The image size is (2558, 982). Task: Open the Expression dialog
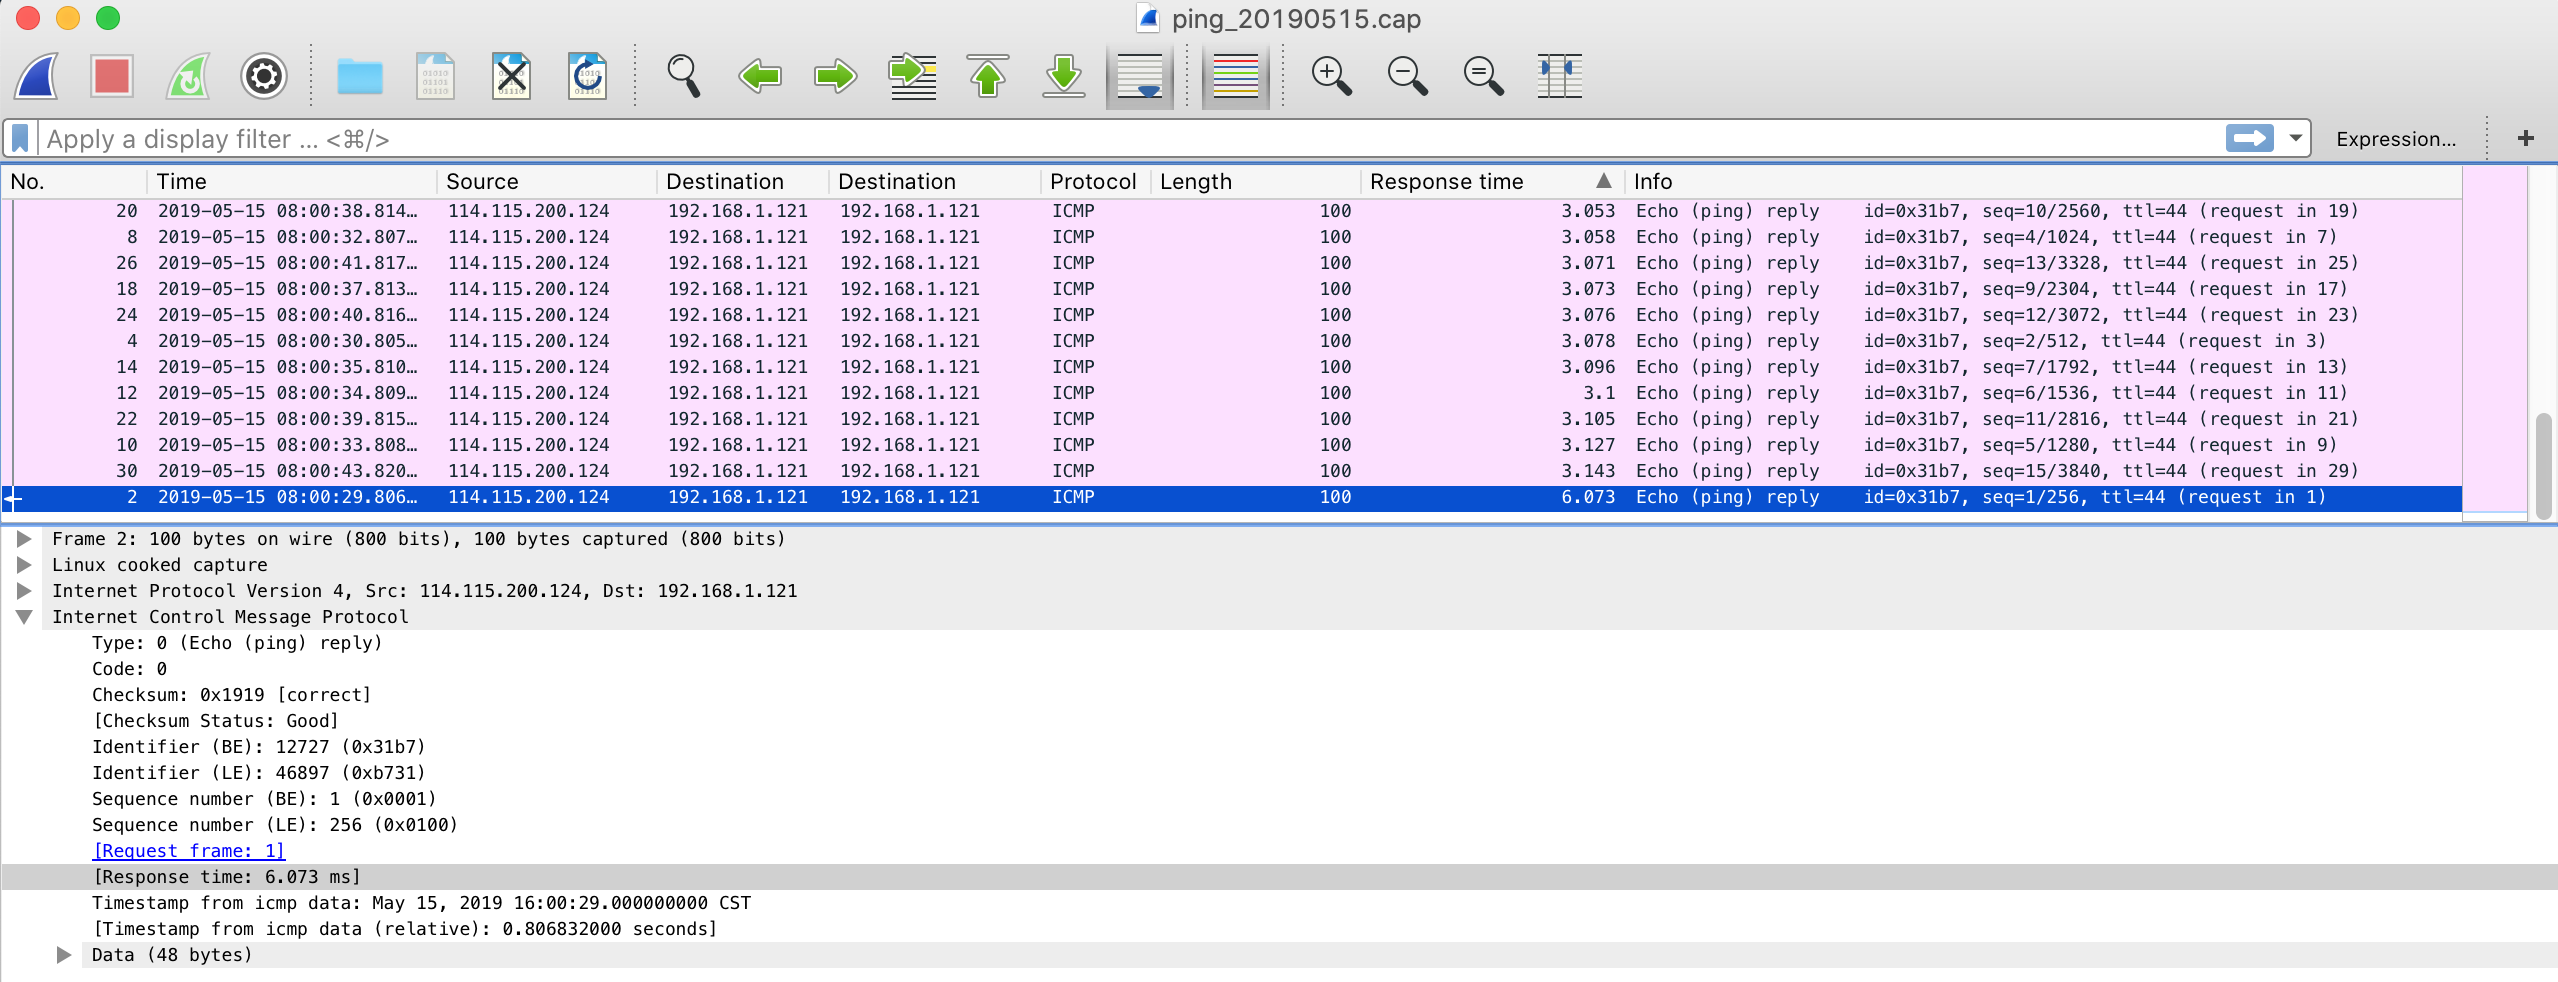point(2396,139)
